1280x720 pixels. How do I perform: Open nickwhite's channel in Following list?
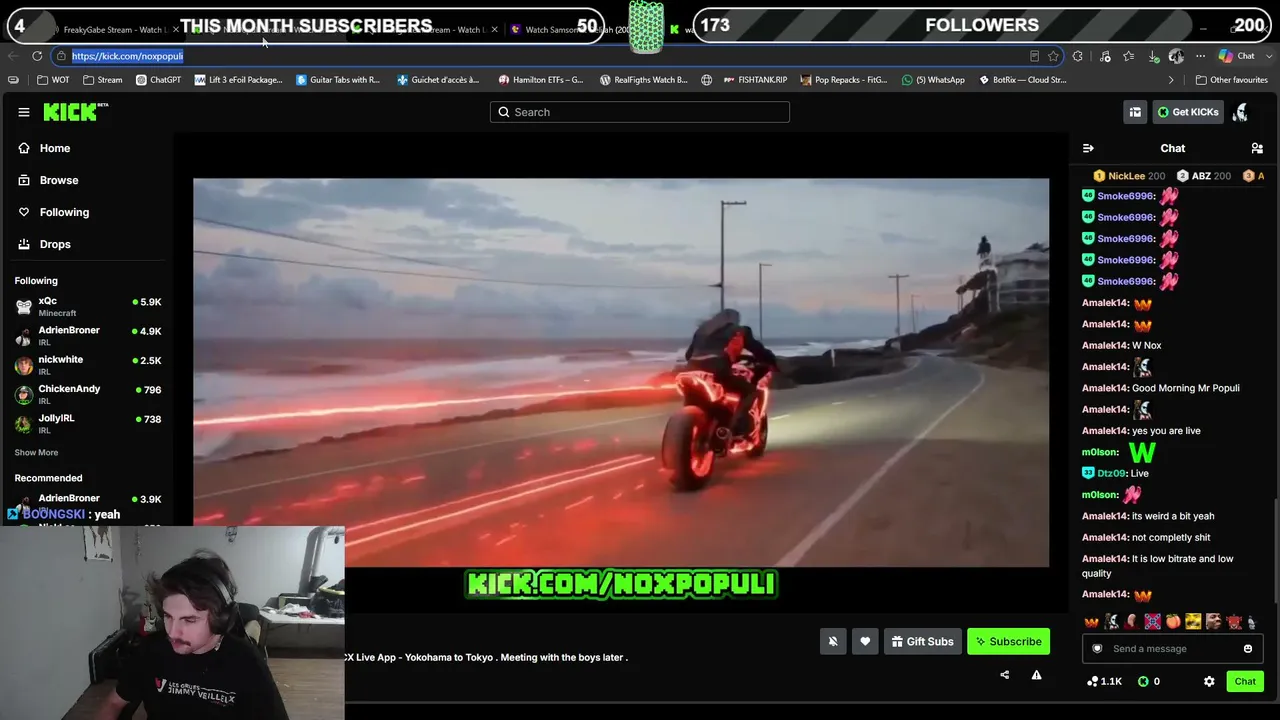pyautogui.click(x=88, y=365)
